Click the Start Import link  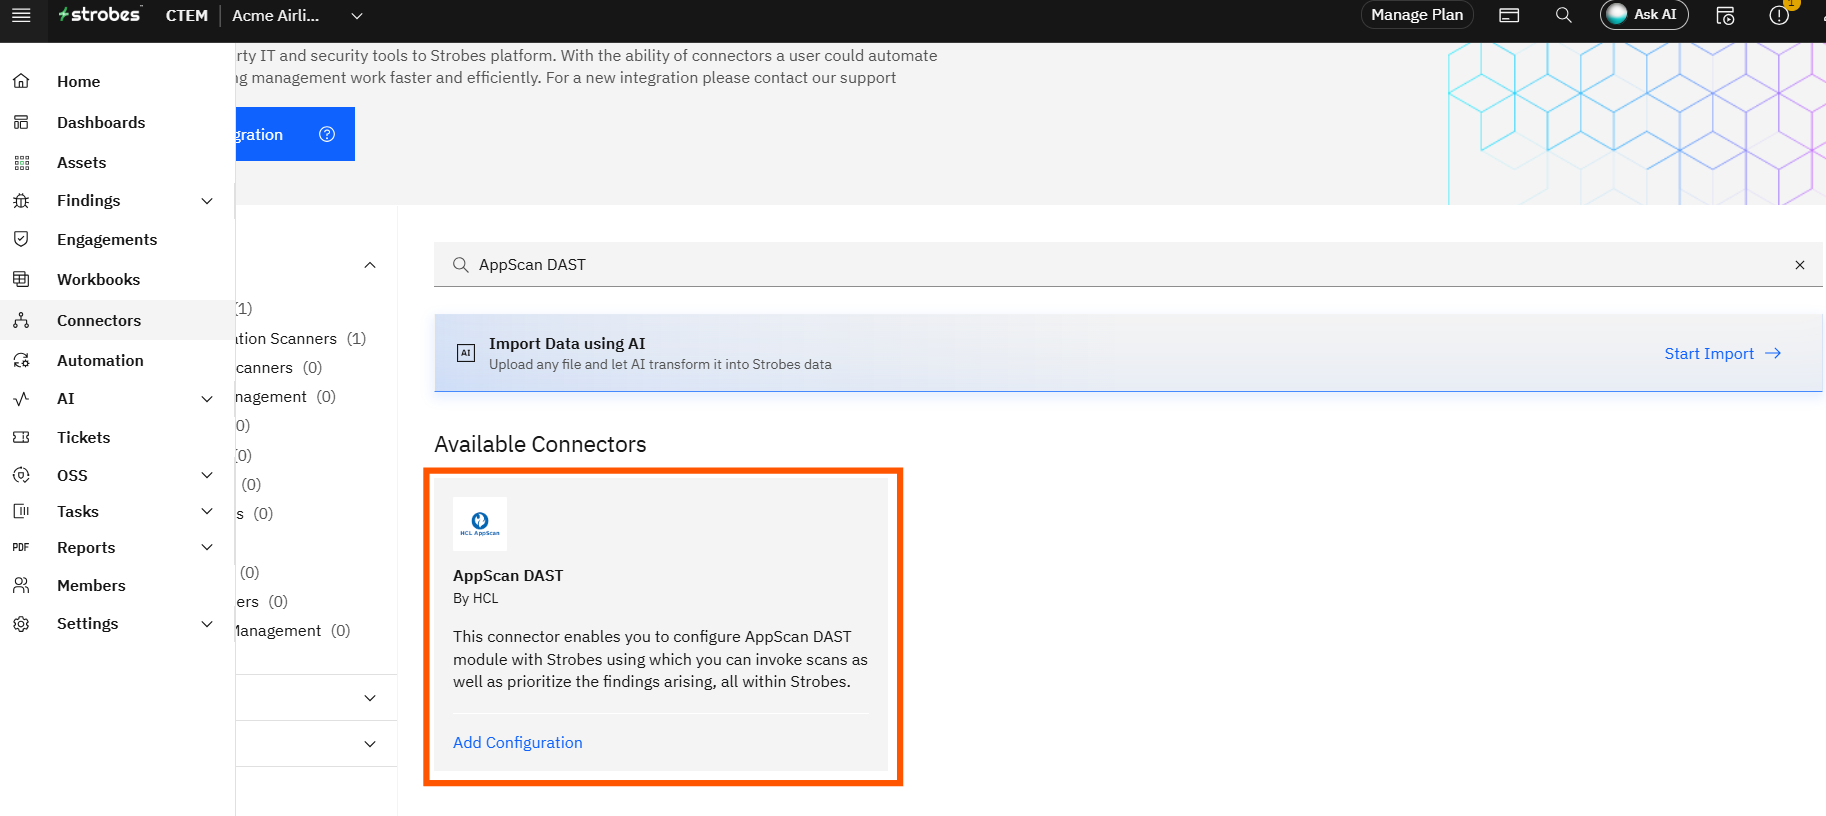pyautogui.click(x=1722, y=354)
